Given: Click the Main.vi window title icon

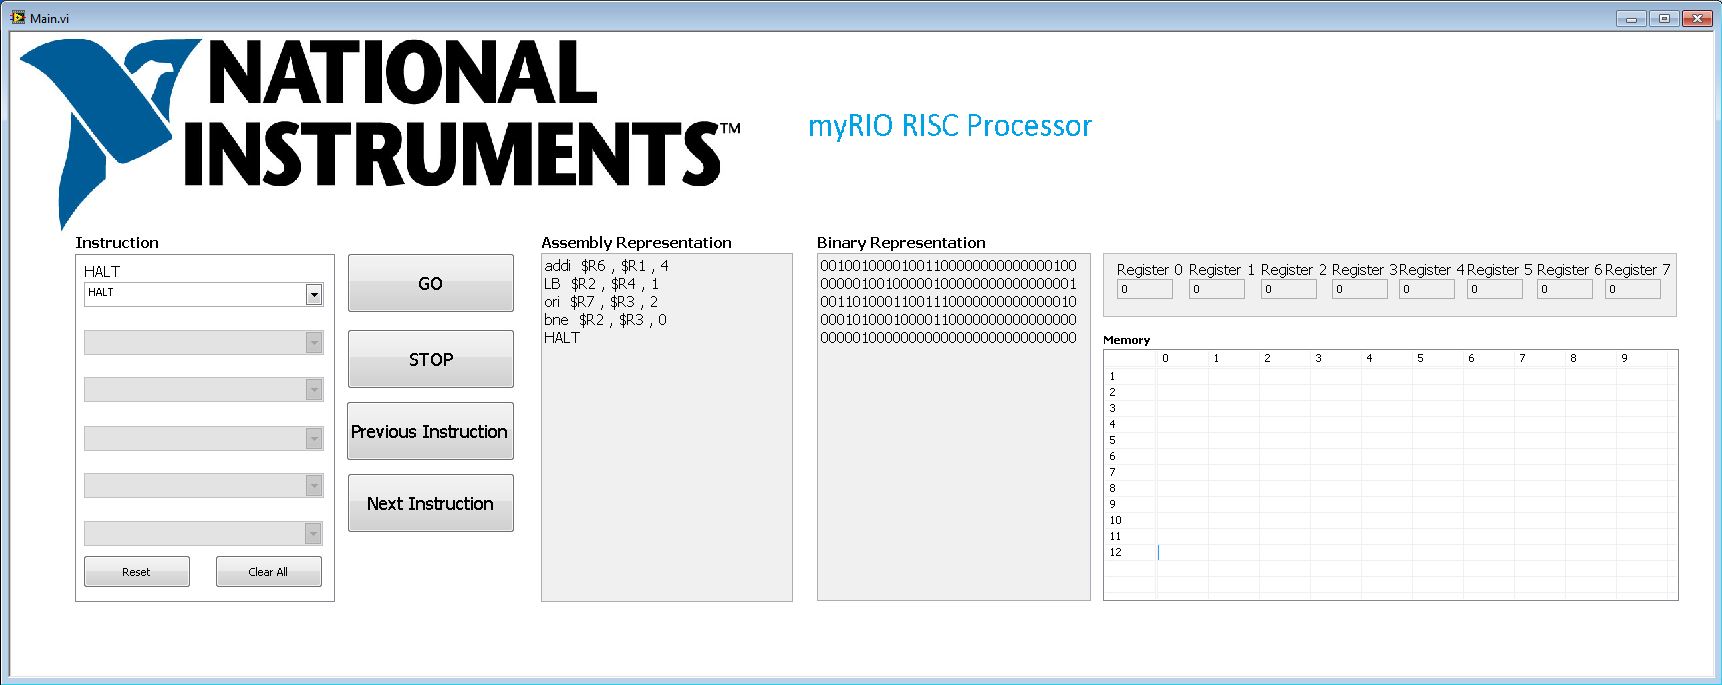Looking at the screenshot, I should 17,17.
